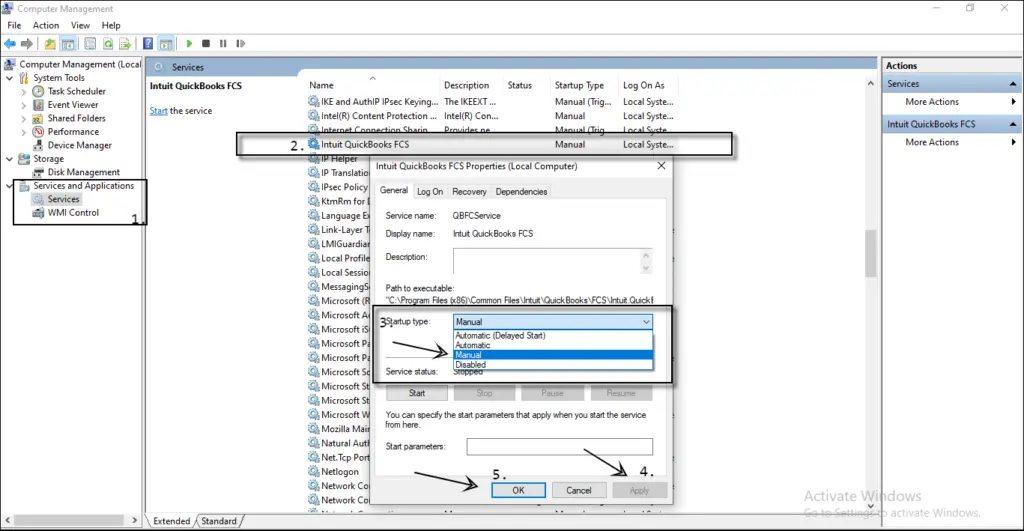Select Disk Management under Storage

(x=83, y=172)
